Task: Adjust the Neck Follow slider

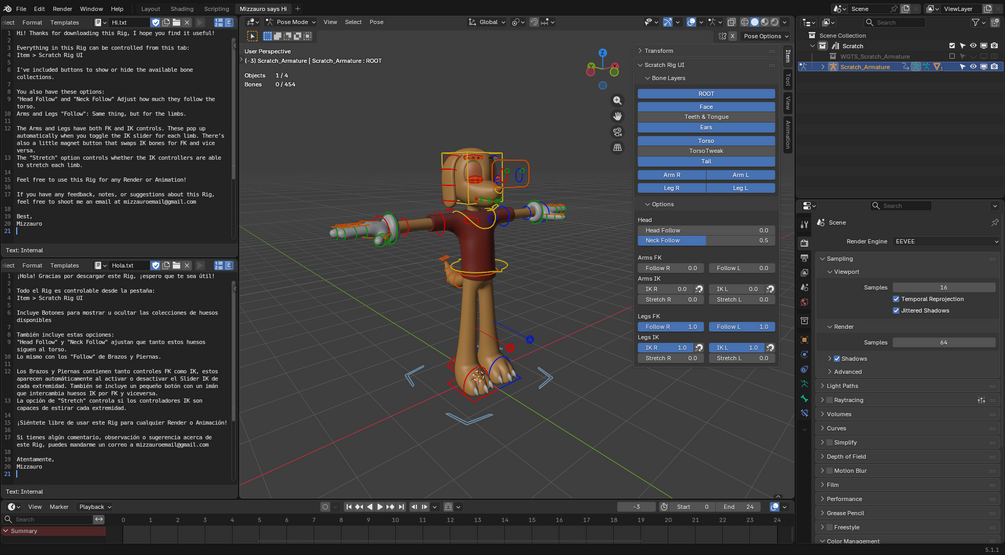Action: pyautogui.click(x=706, y=240)
